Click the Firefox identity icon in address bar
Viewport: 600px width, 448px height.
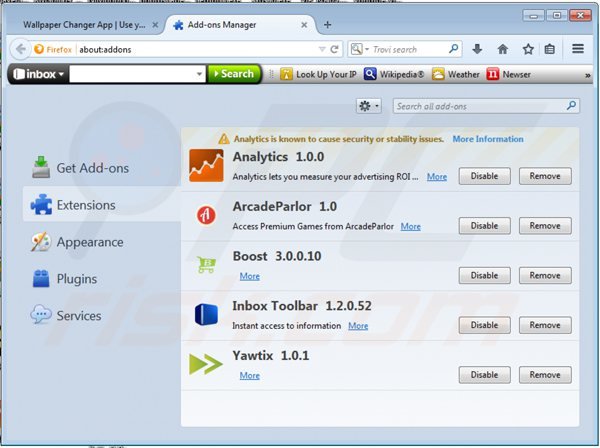[39, 49]
